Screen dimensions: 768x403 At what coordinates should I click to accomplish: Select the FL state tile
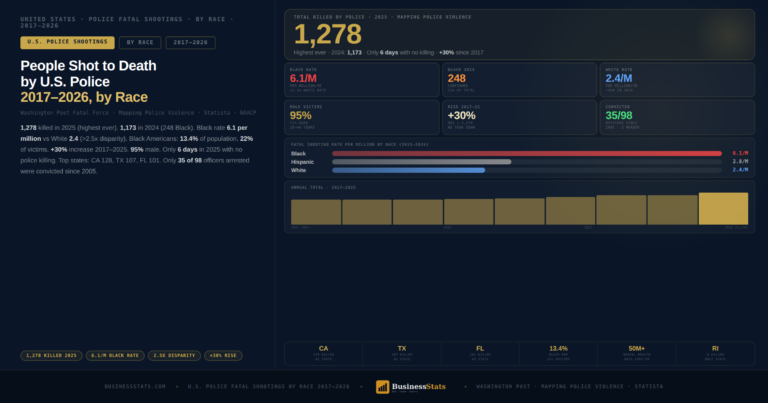480,354
